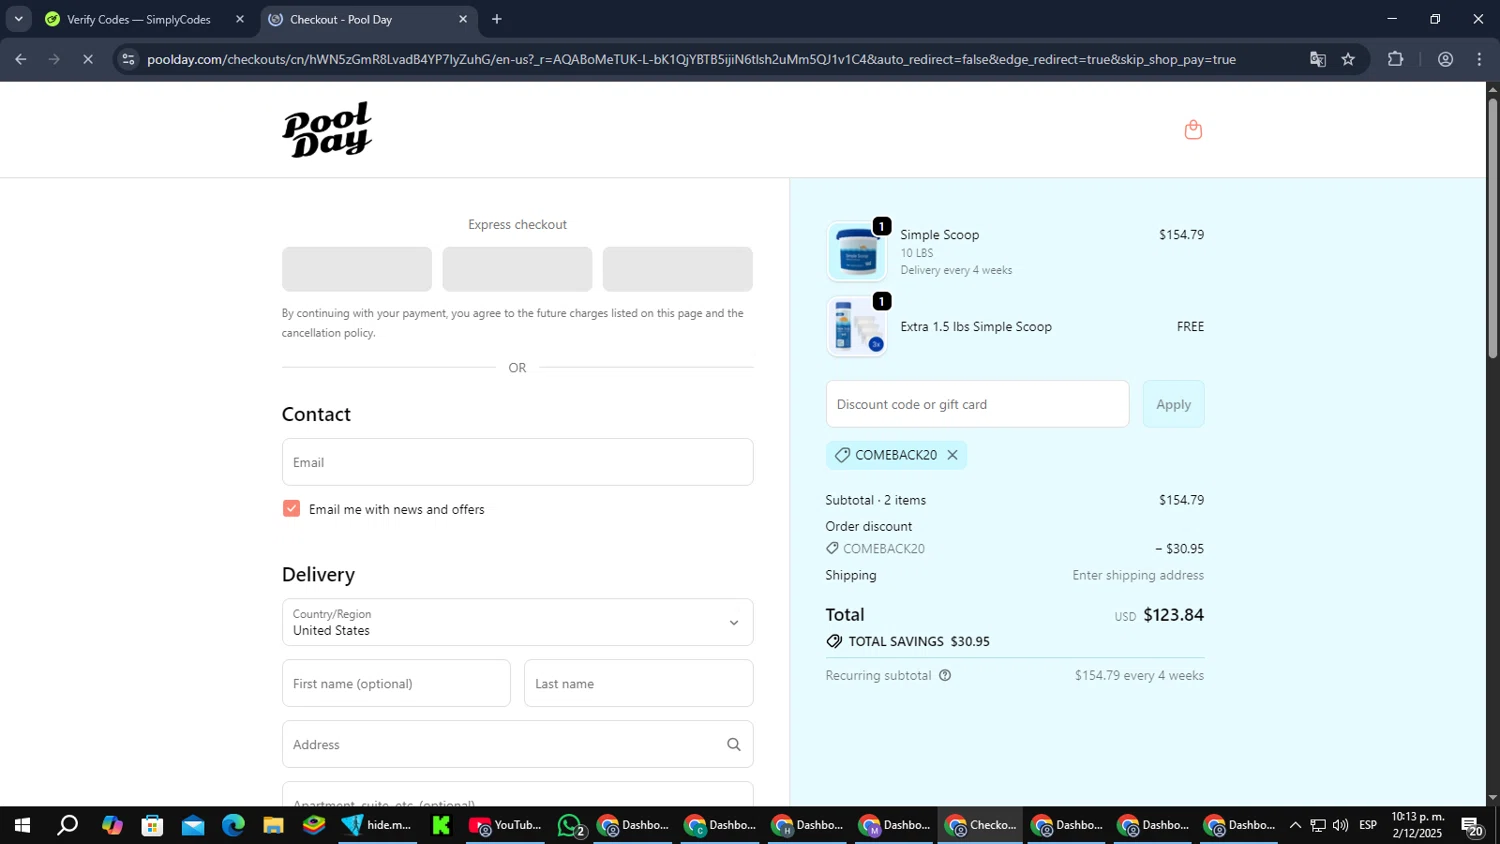Screen dimensions: 1500x844
Task: Go back to the previous page
Action: 20,59
